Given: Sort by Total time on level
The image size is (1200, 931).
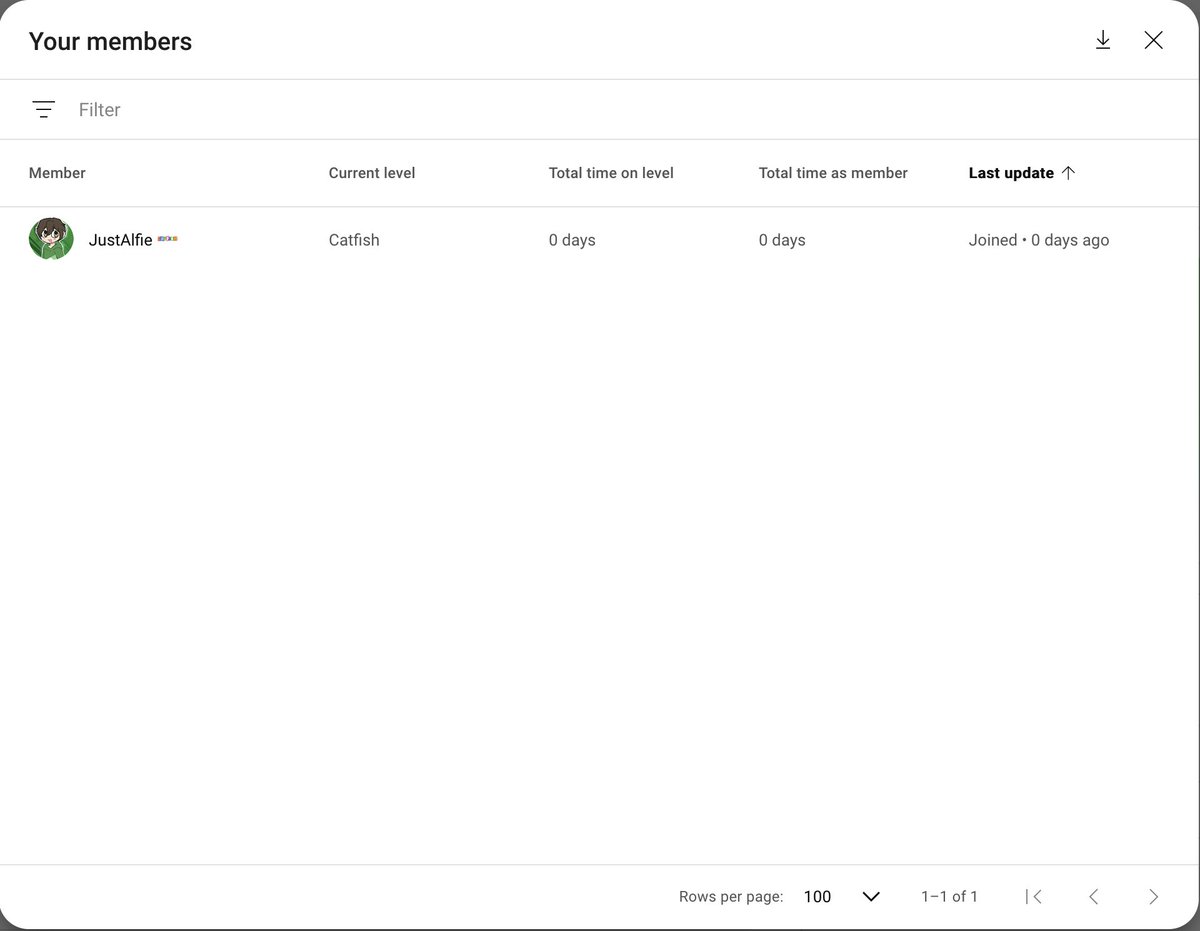Looking at the screenshot, I should point(611,173).
